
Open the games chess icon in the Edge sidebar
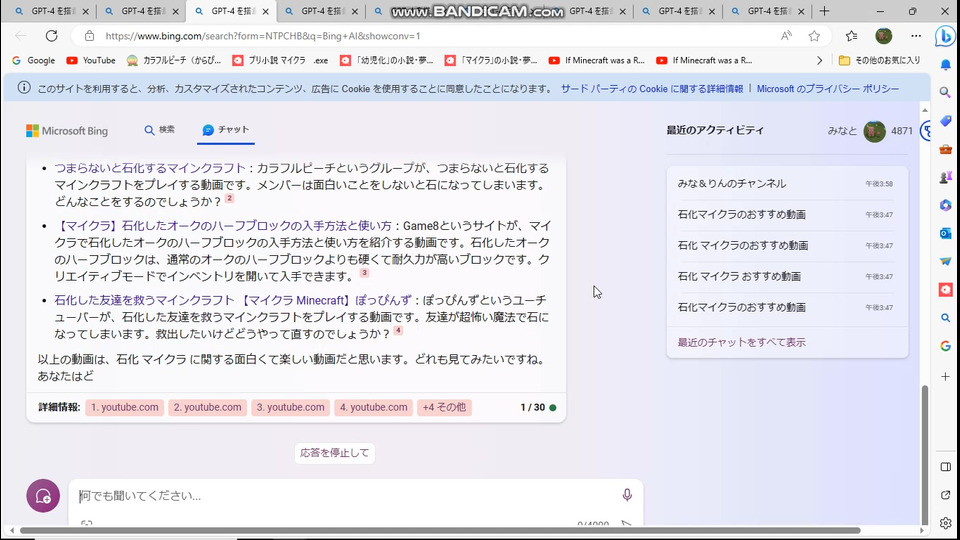point(945,177)
